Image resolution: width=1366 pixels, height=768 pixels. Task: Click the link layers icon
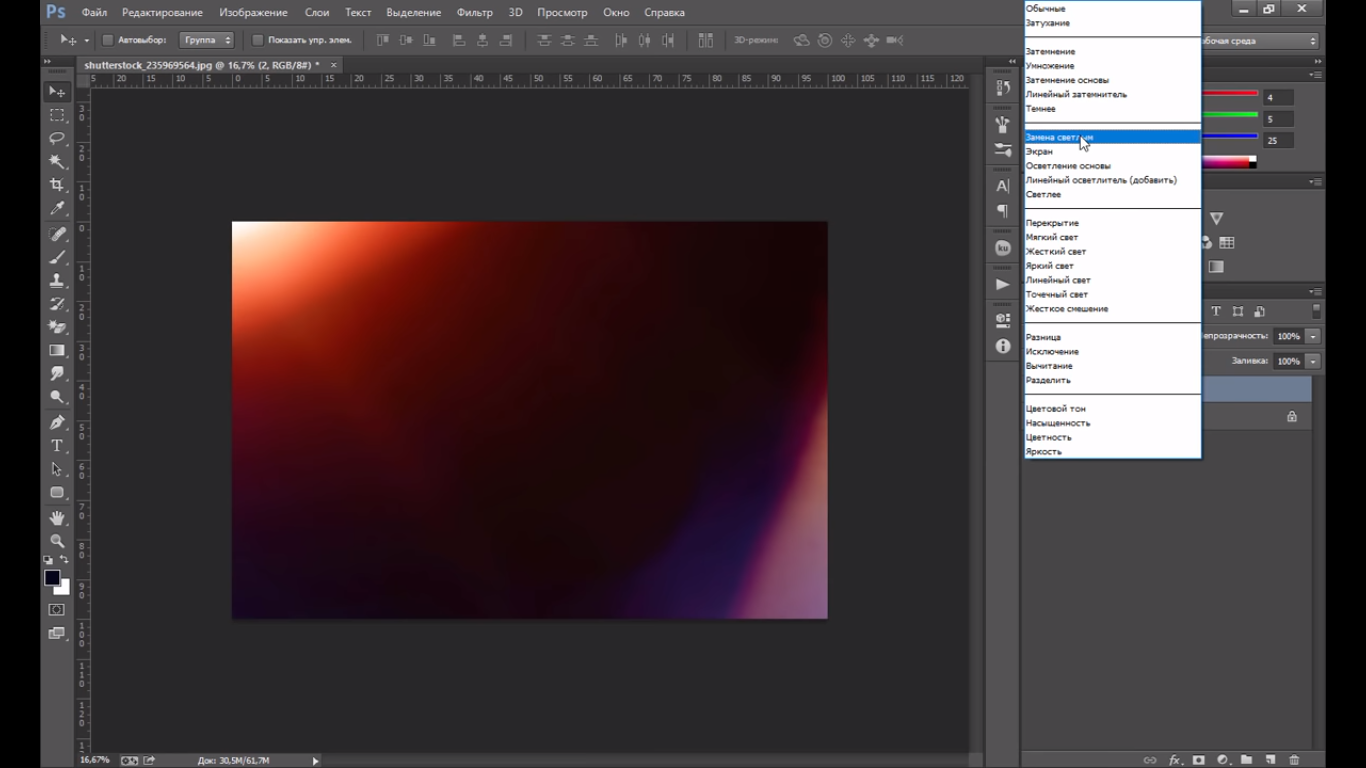pos(1150,761)
